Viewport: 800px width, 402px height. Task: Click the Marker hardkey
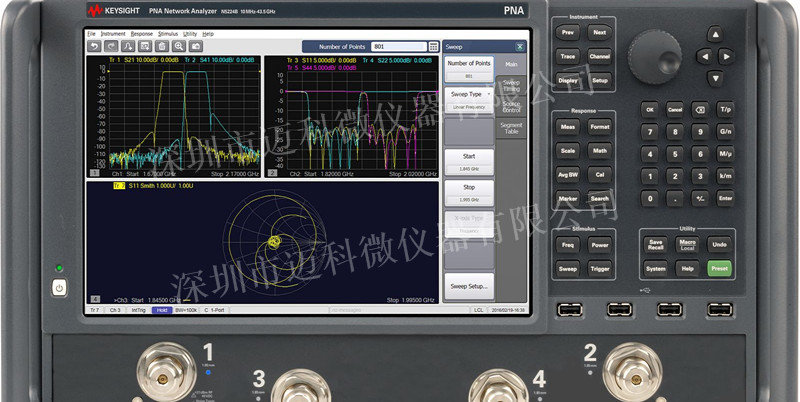pyautogui.click(x=567, y=198)
